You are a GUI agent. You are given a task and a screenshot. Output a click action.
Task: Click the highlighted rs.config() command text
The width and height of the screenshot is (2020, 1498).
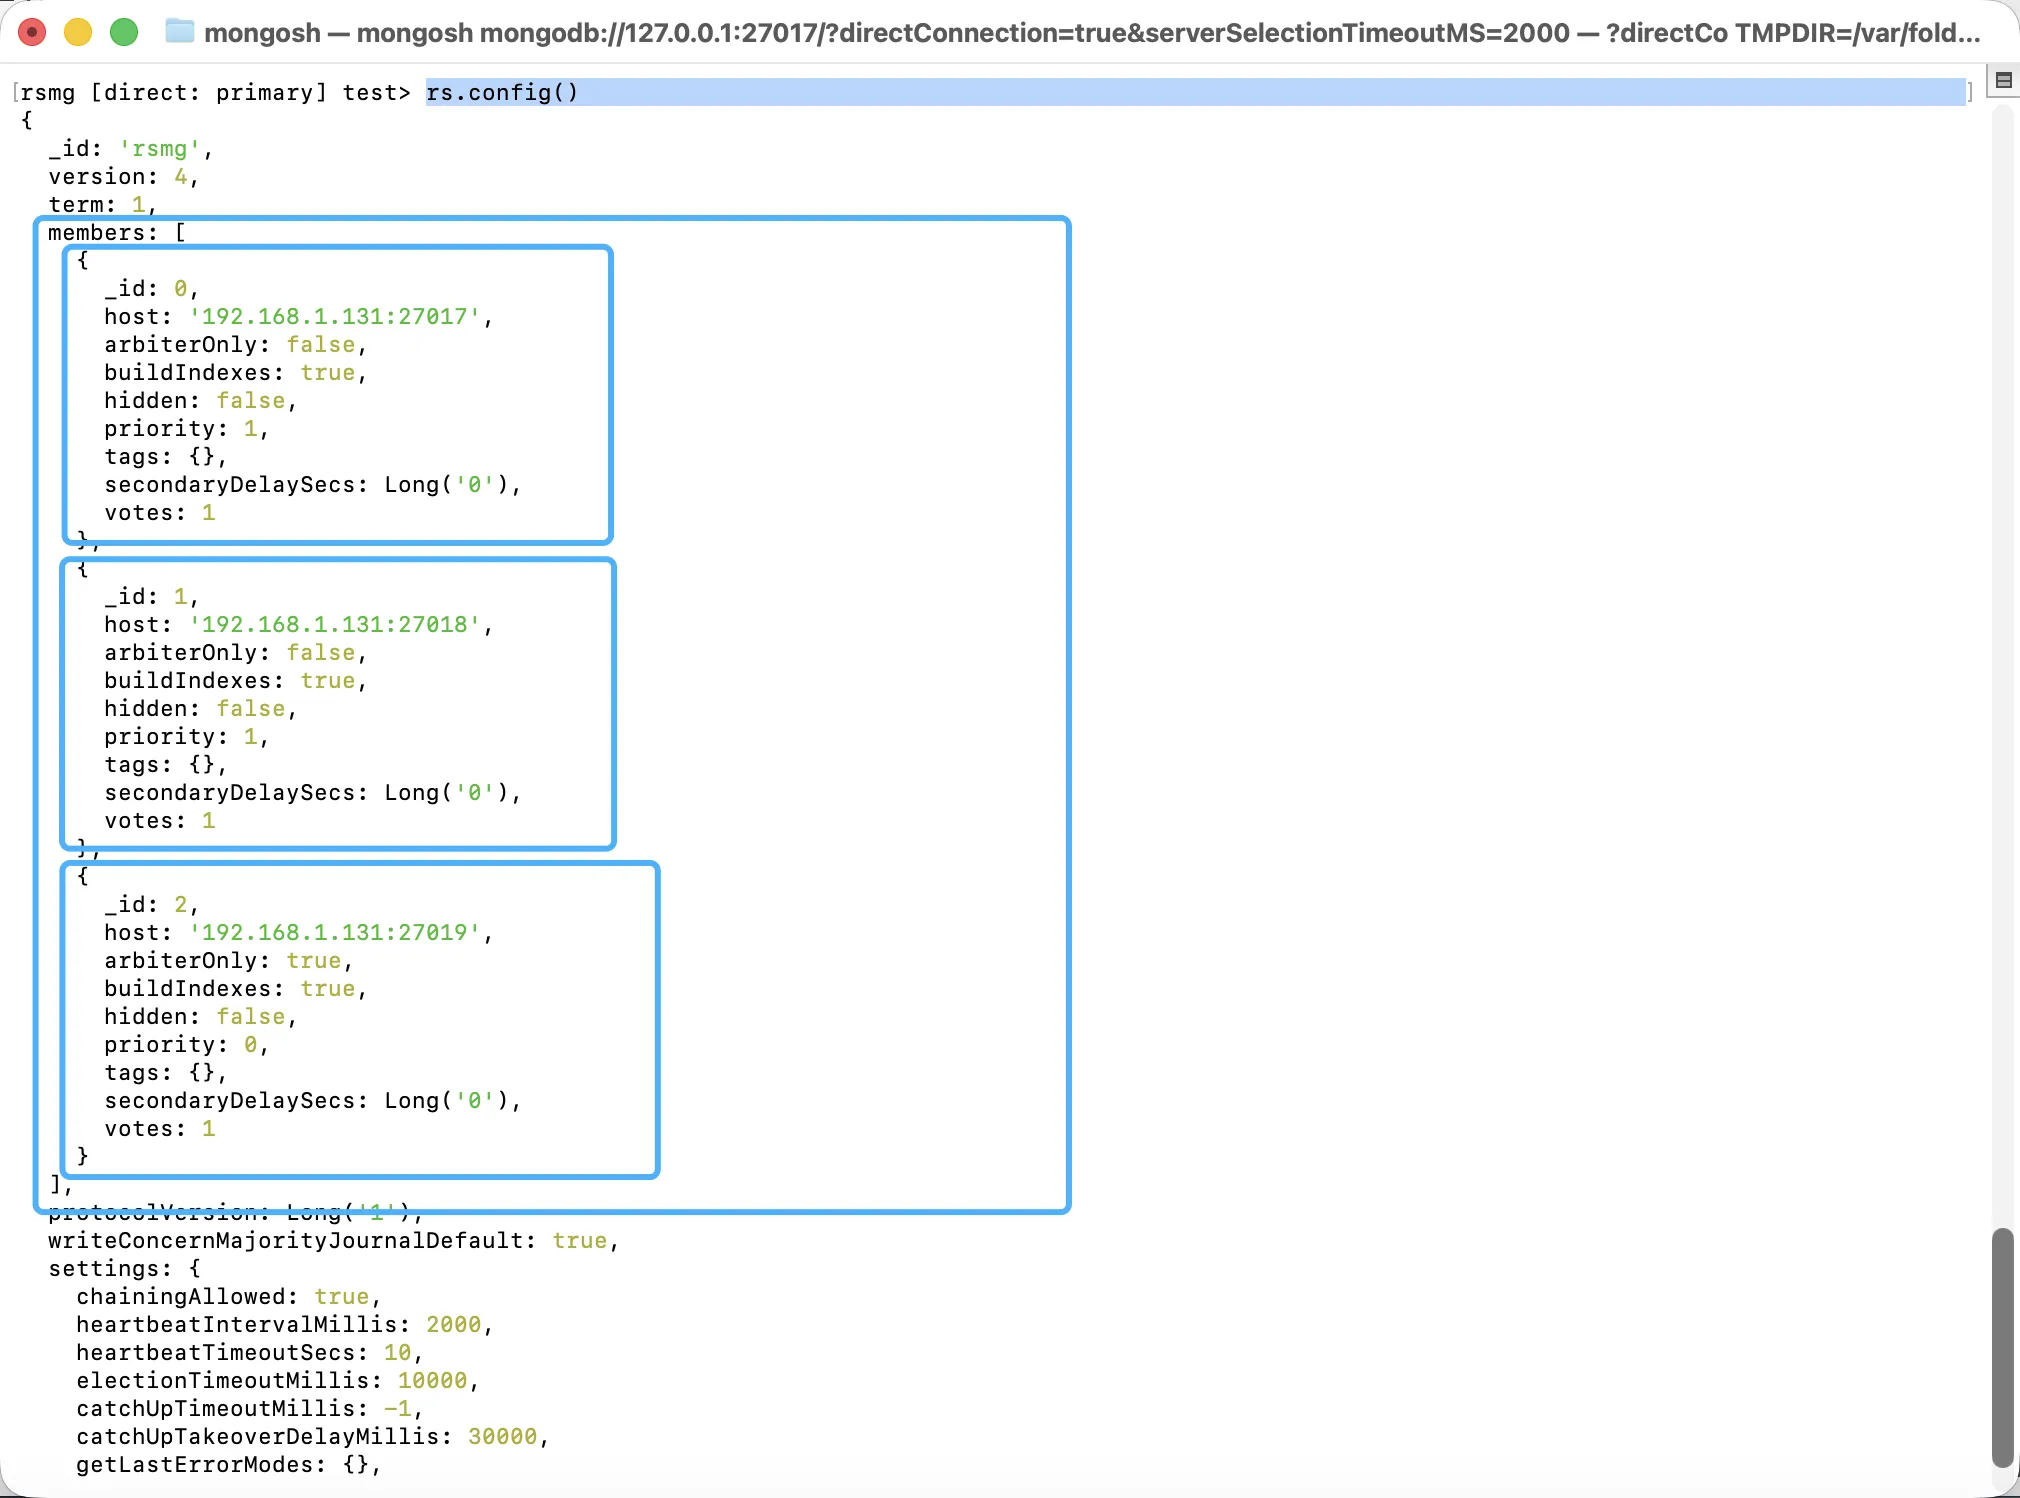502,93
